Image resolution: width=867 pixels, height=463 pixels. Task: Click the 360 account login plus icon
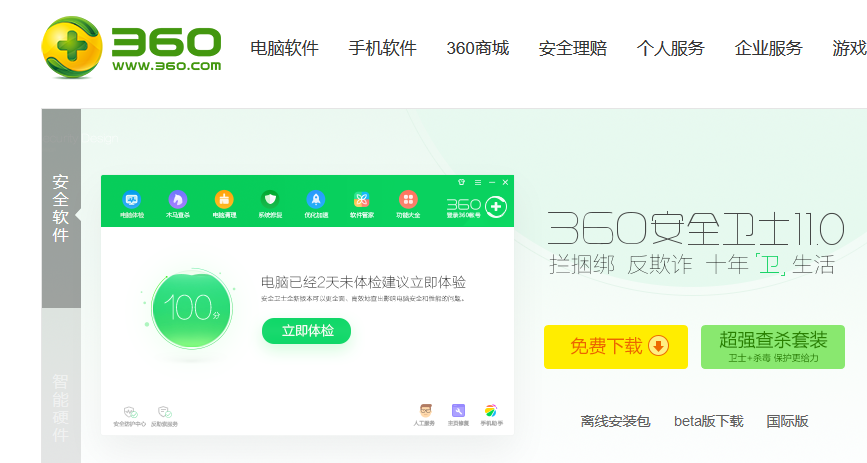point(496,207)
